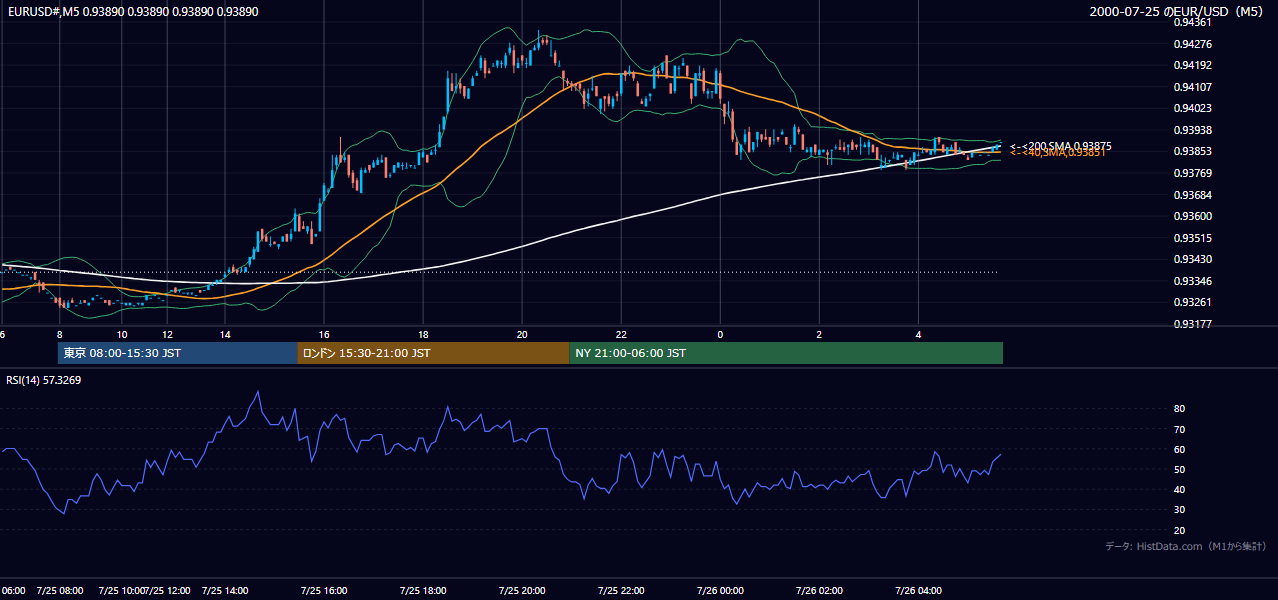The image size is (1278, 600).
Task: Click the 7/26 04:00 bottom time label
Action: (x=919, y=591)
